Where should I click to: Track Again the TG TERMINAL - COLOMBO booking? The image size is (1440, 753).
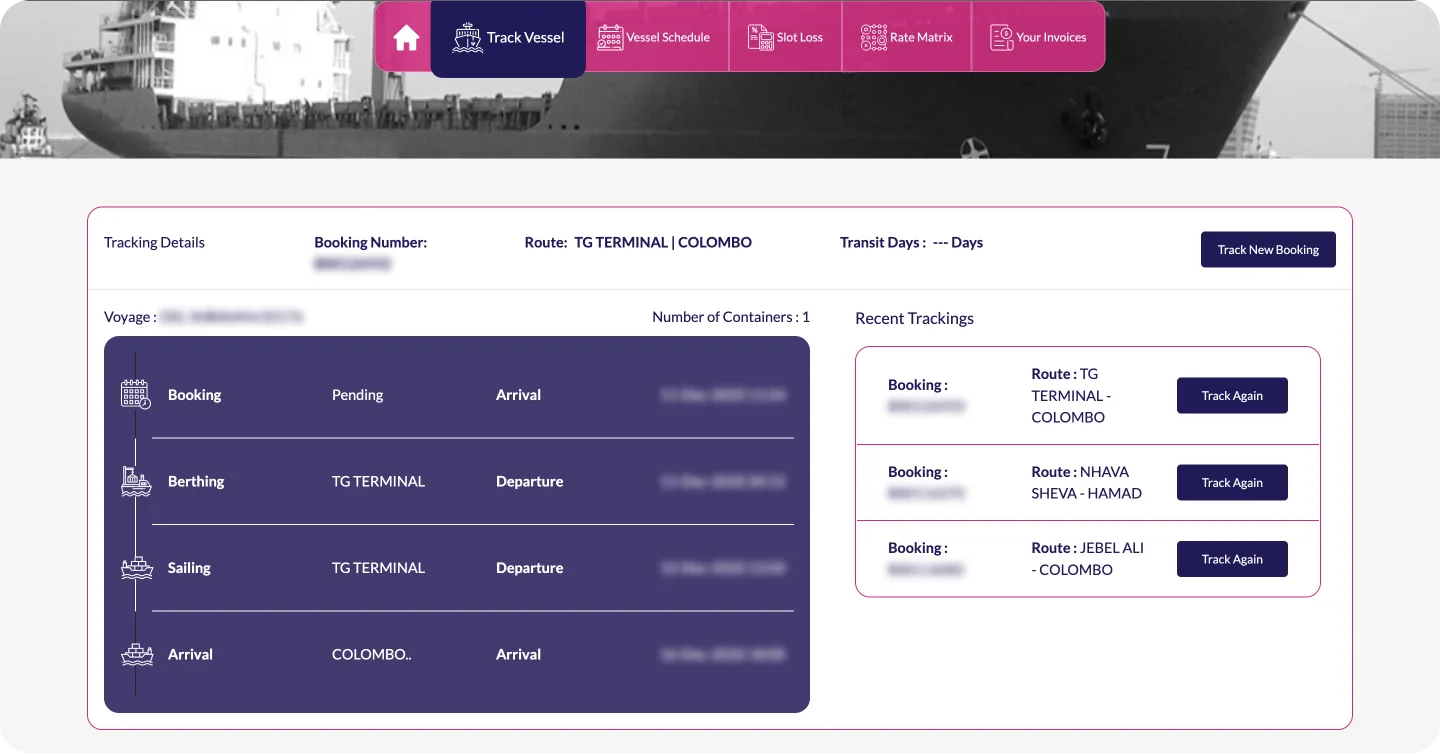pyautogui.click(x=1232, y=396)
